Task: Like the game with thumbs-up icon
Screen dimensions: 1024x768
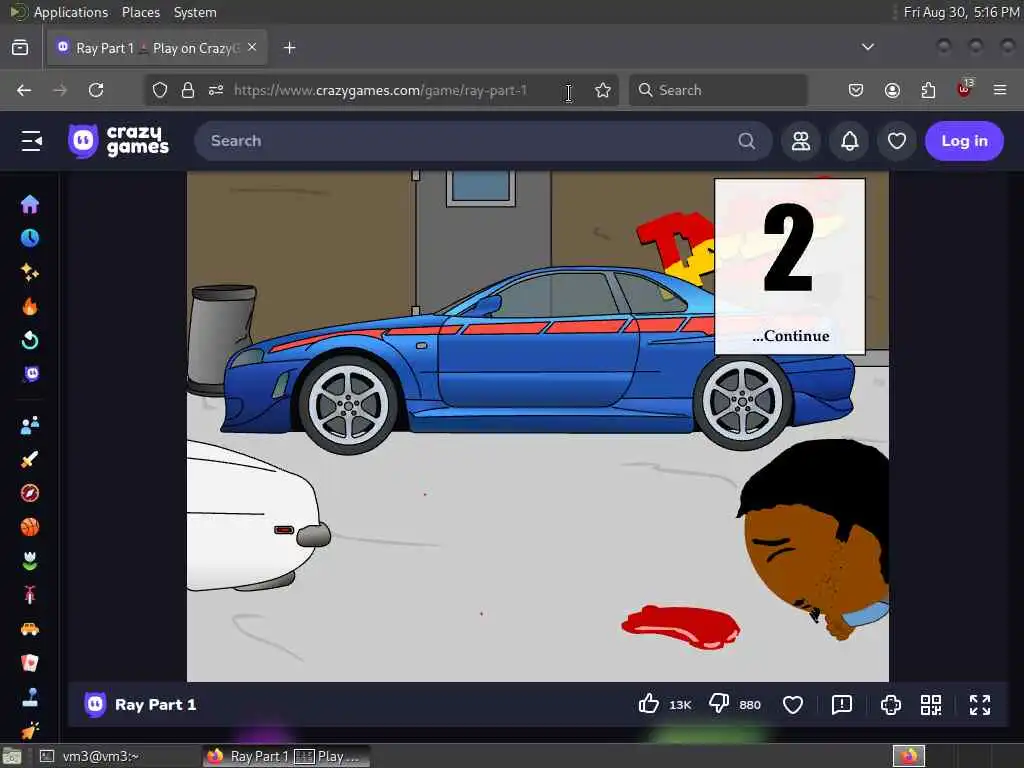Action: 648,704
